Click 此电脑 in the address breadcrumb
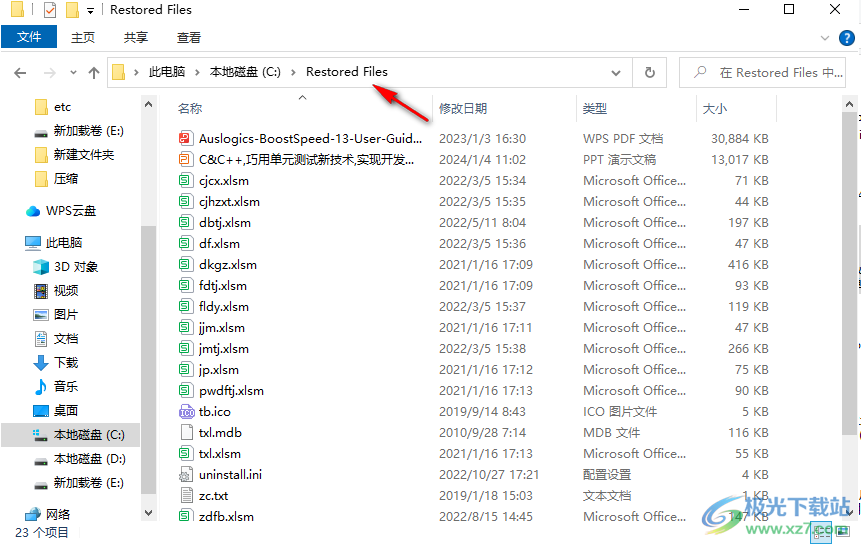861x545 pixels. click(167, 72)
